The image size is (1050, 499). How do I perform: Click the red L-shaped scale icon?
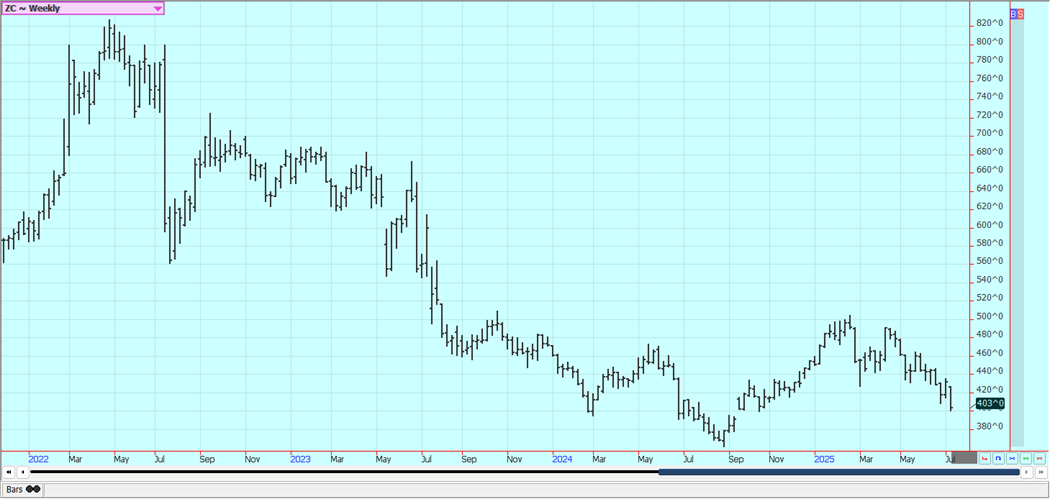985,459
